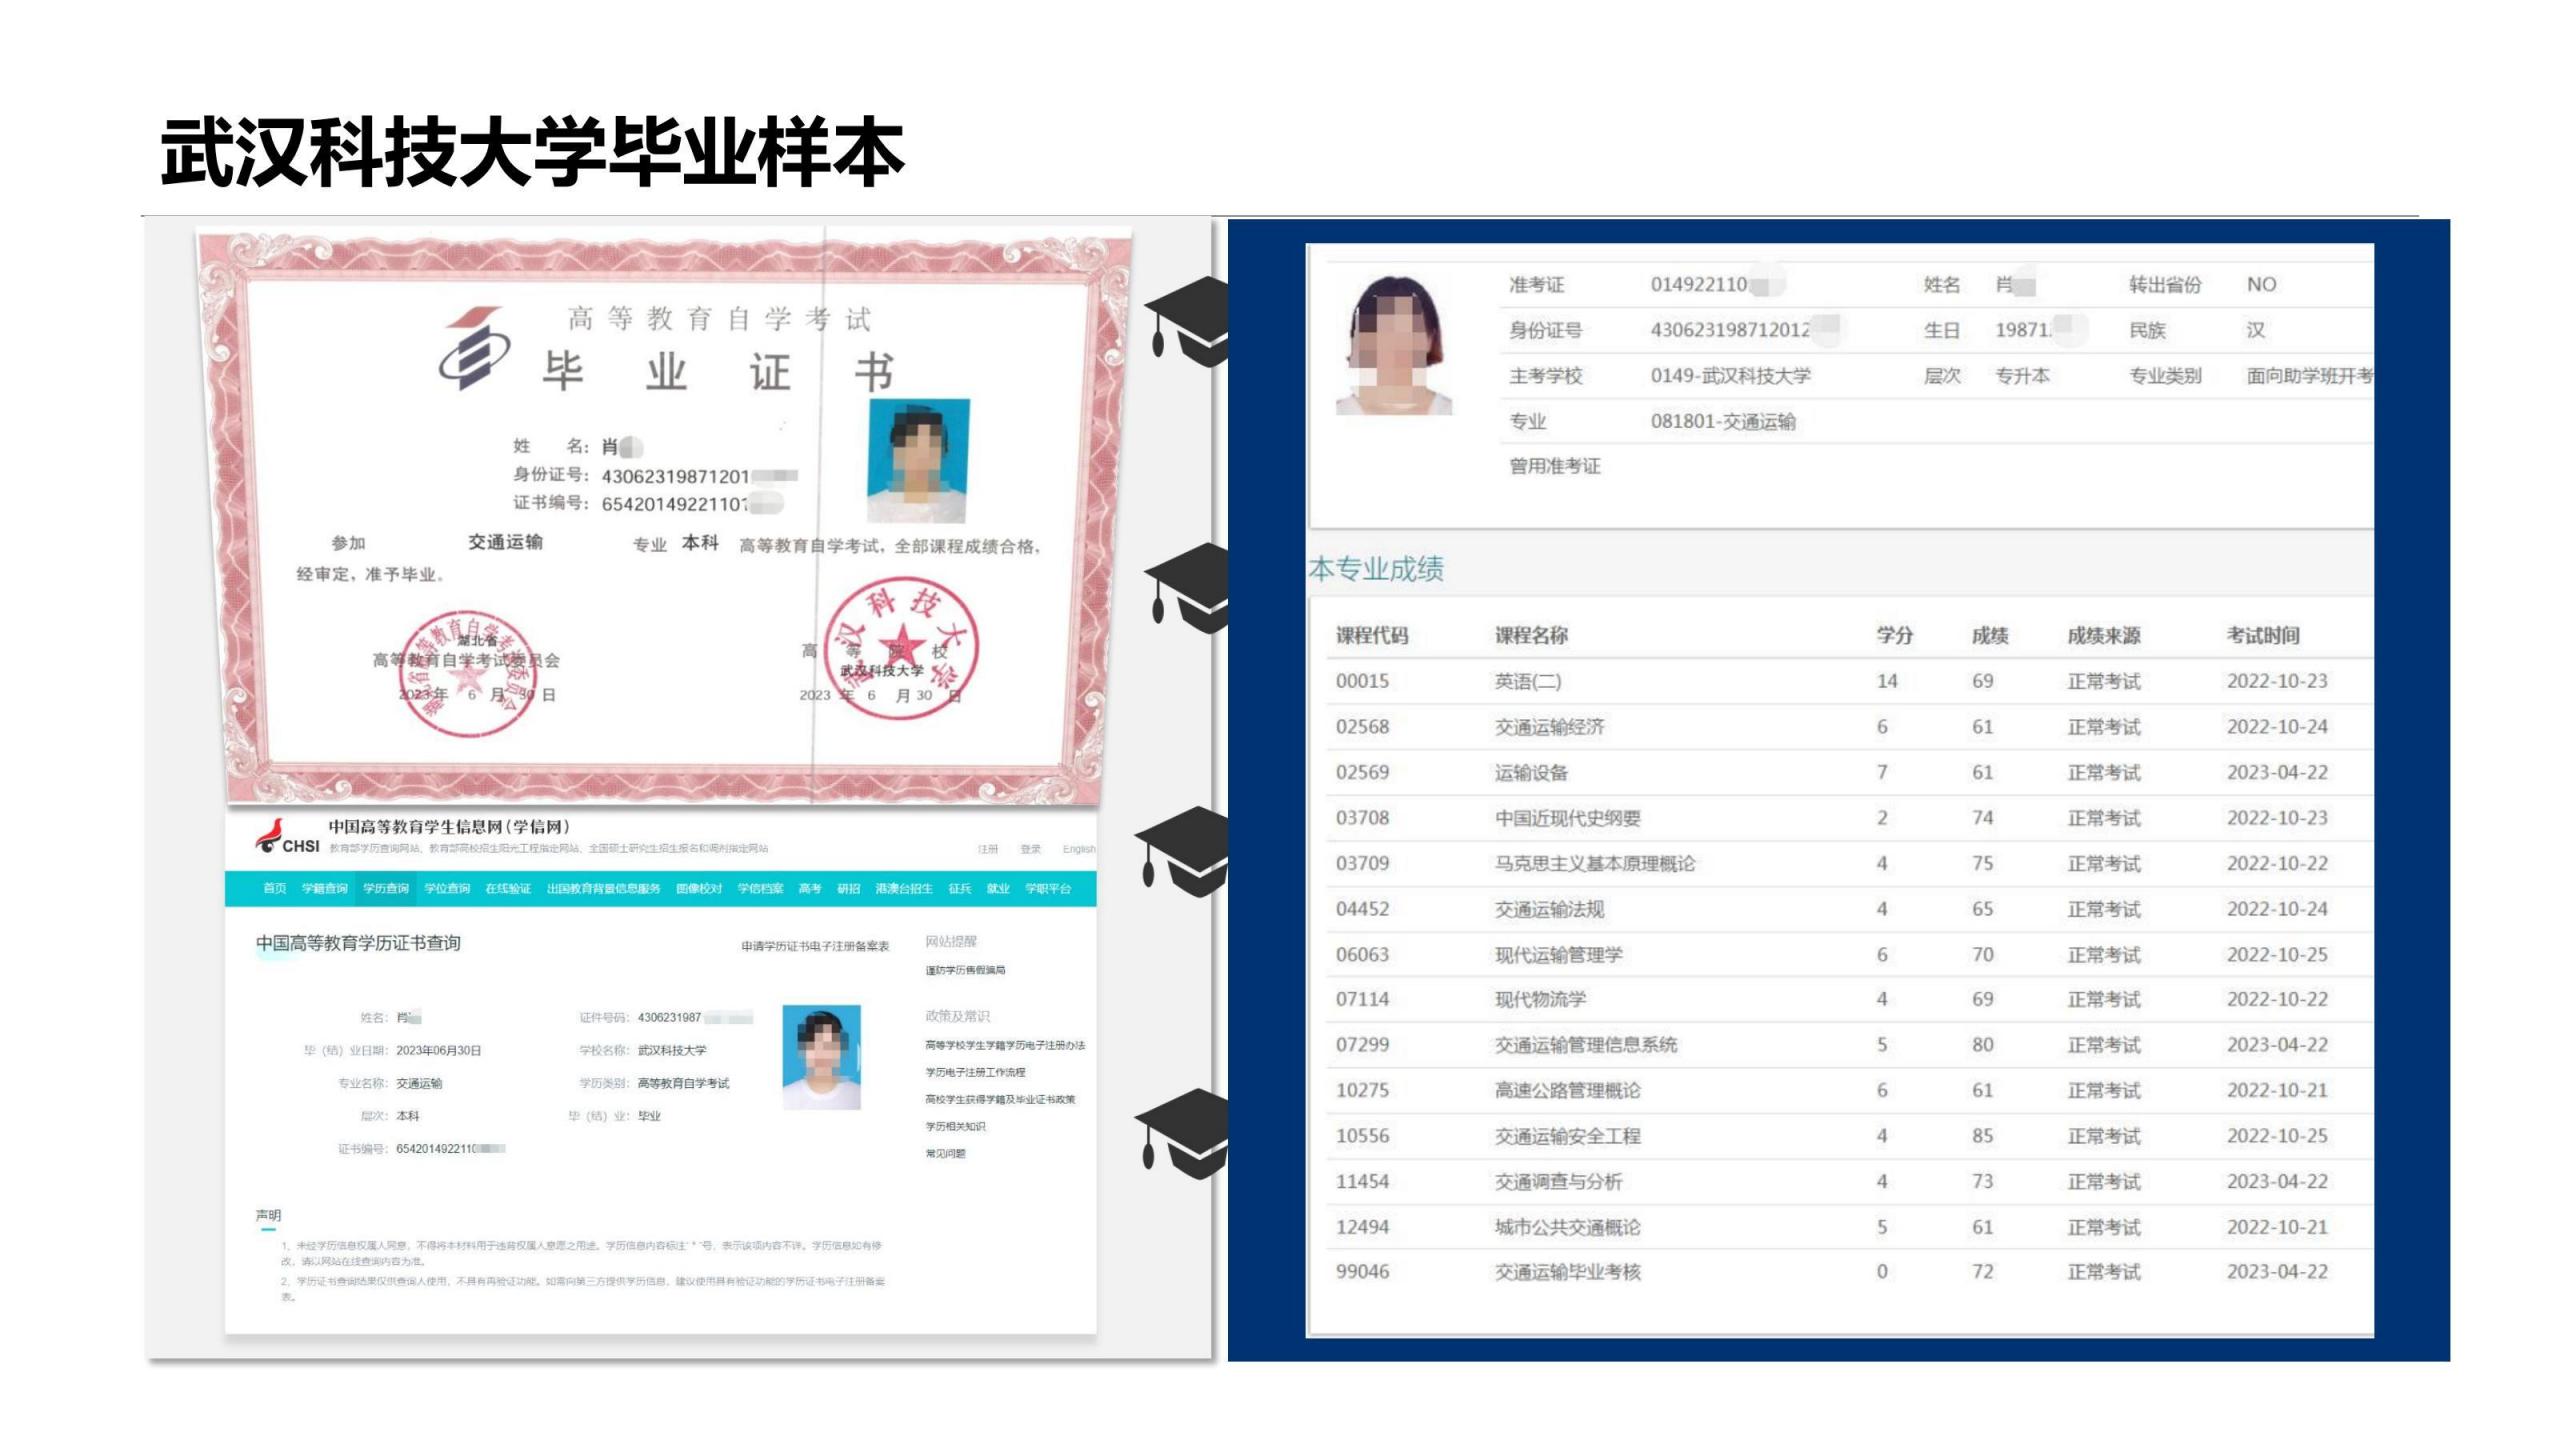The image size is (2560, 1440).
Task: Open 学历电子注册工作流程 sidebar link
Action: tap(975, 1072)
